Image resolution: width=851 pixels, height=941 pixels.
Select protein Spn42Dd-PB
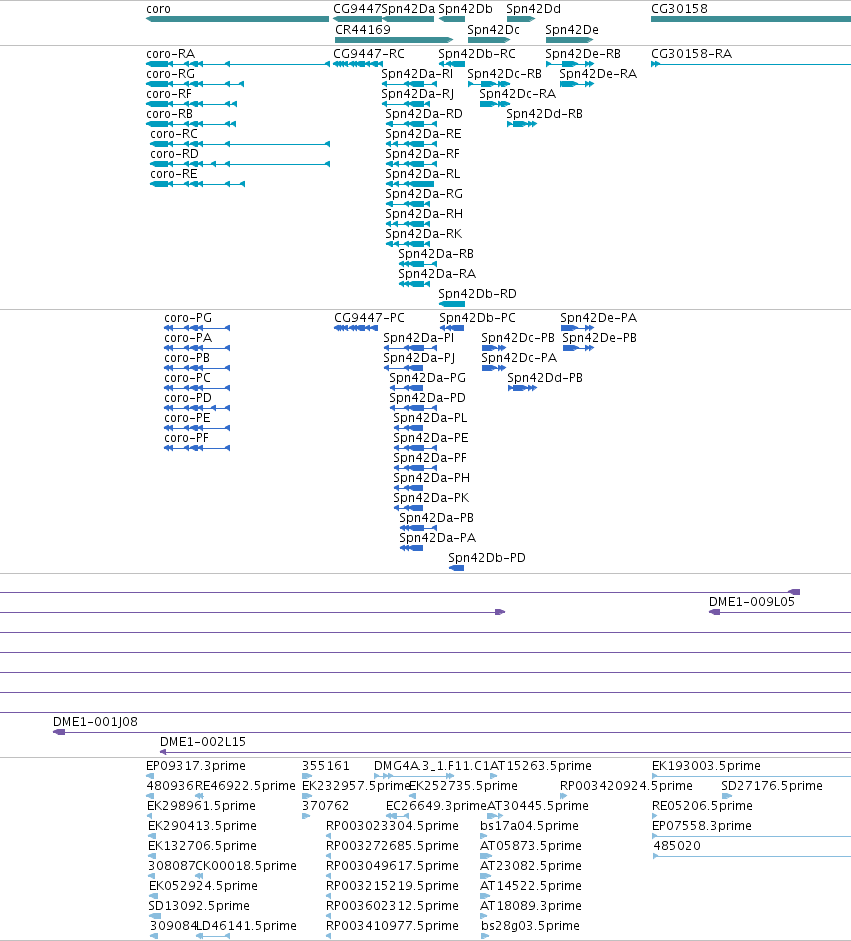pos(522,388)
